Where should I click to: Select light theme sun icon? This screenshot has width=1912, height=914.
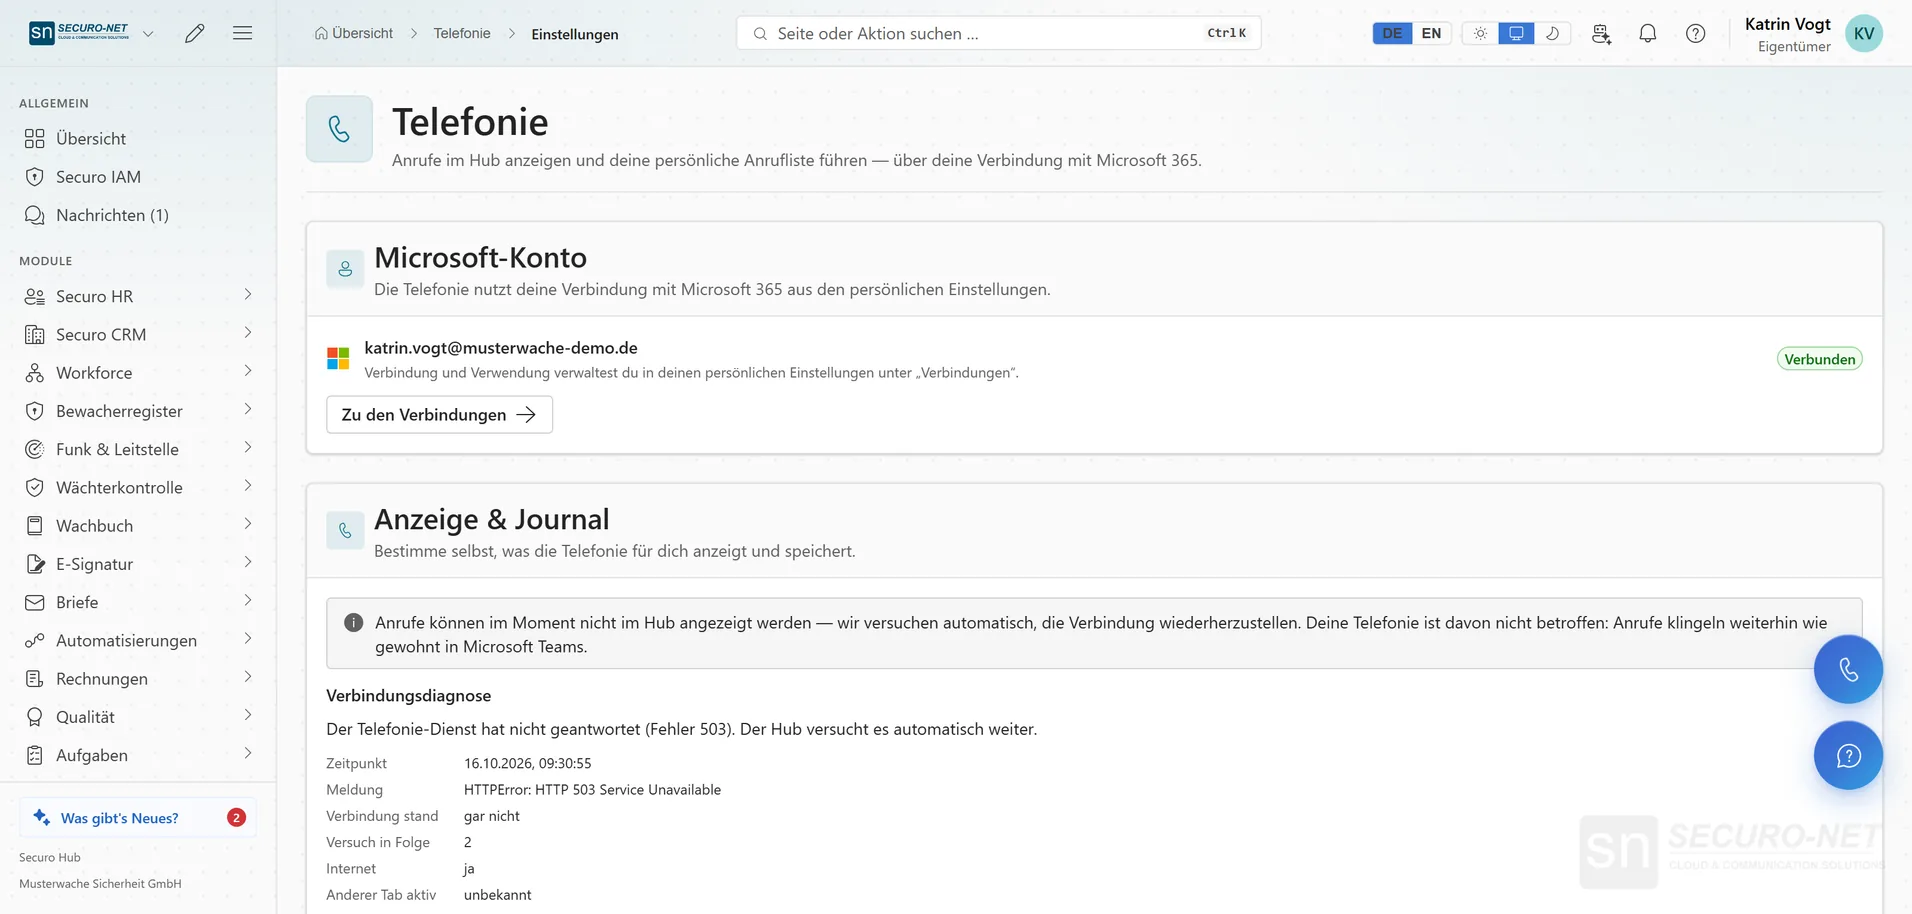[1480, 33]
